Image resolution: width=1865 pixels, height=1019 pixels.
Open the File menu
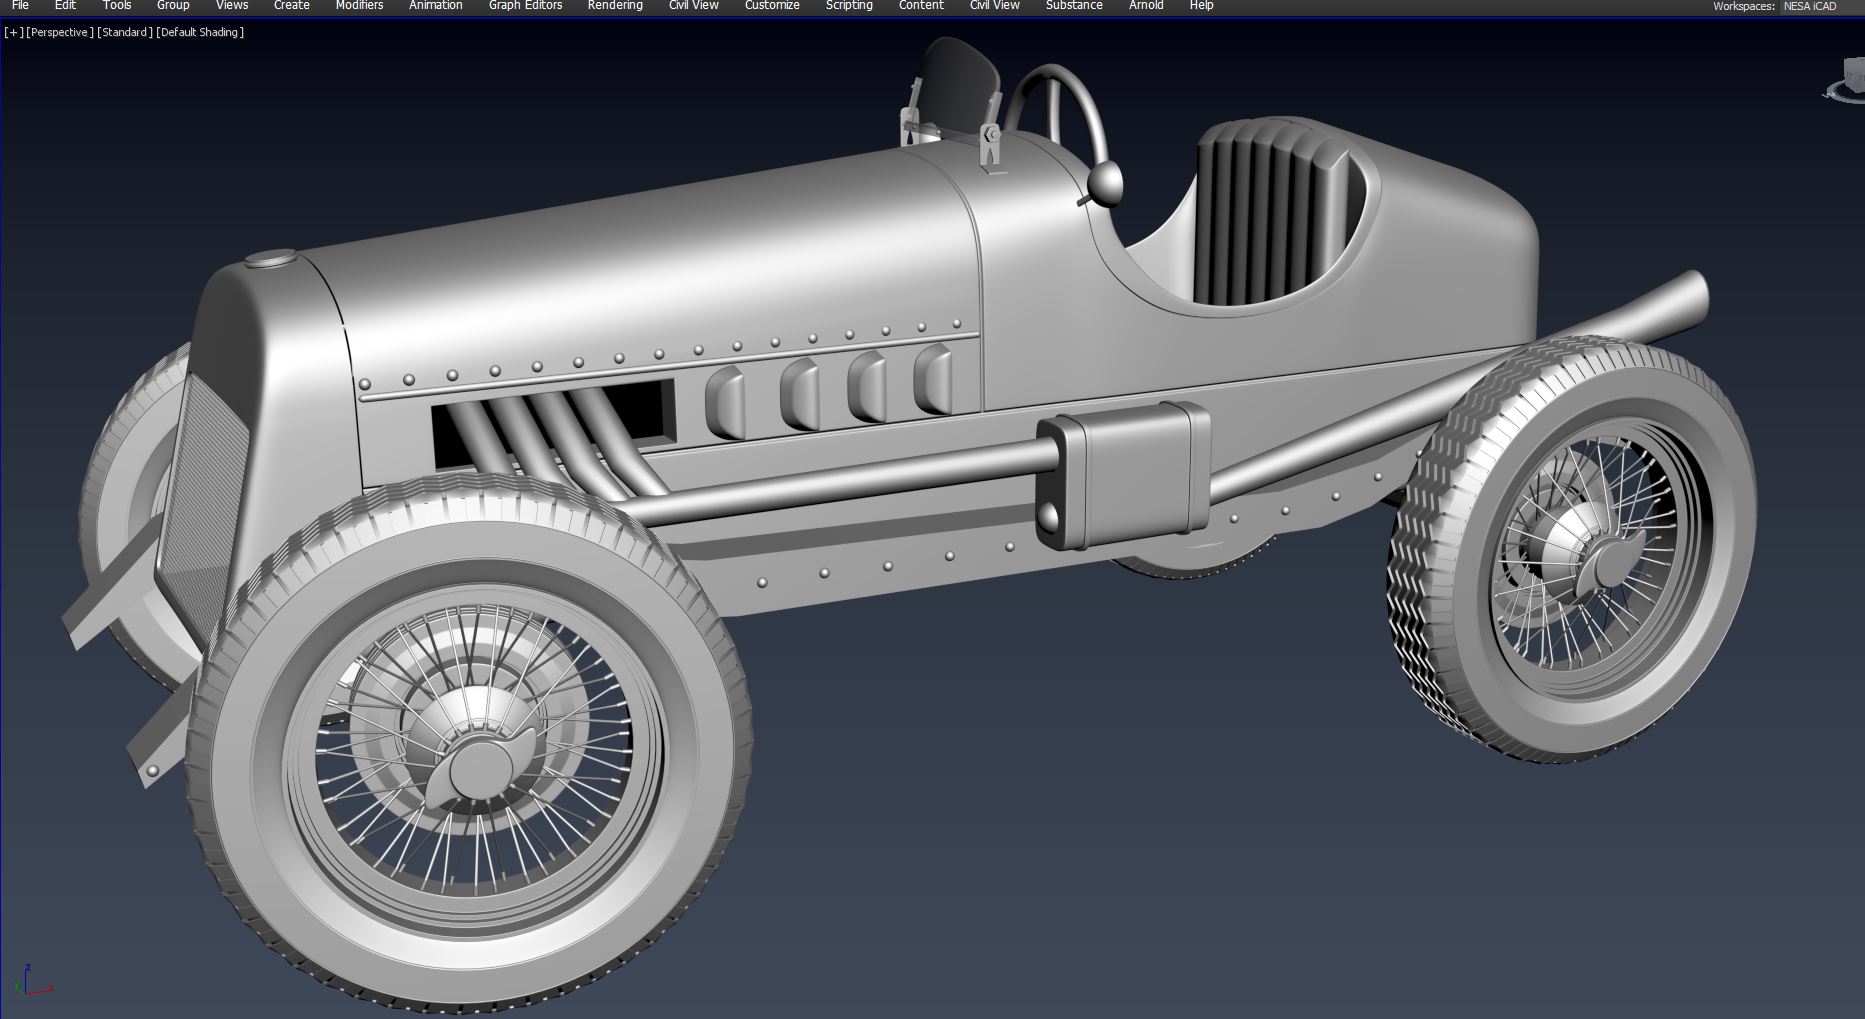click(x=20, y=6)
